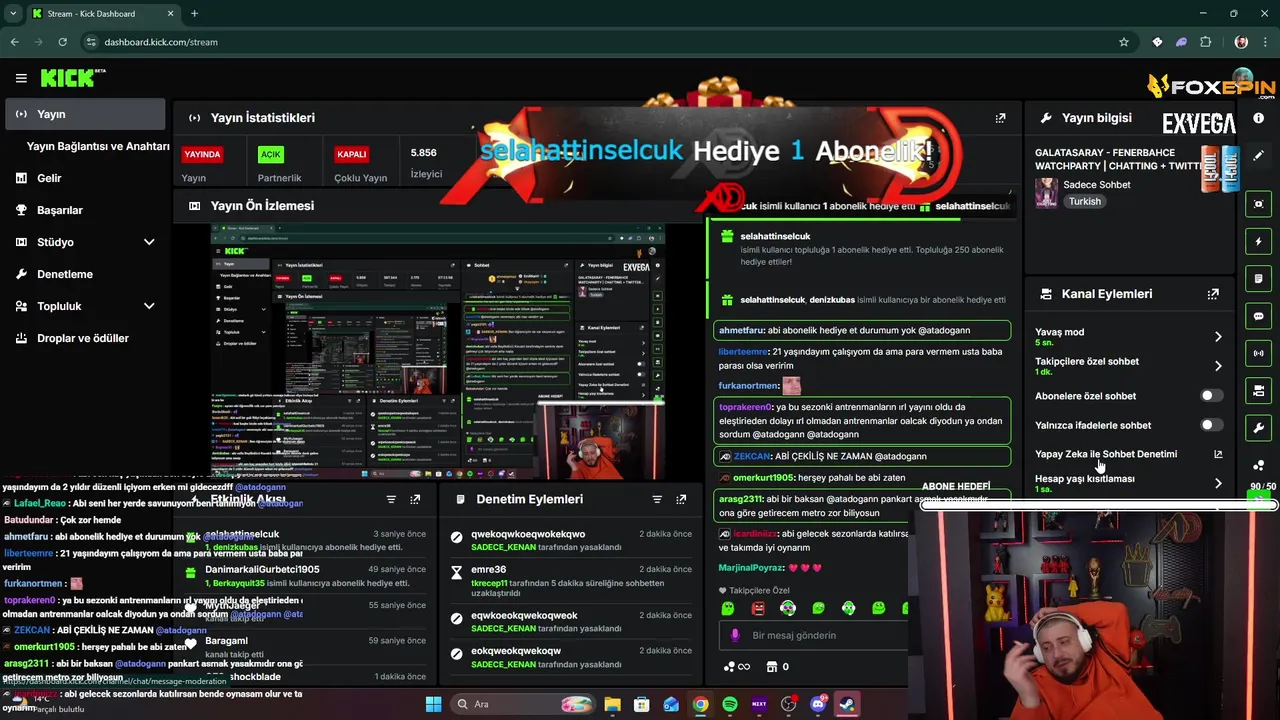Toggle the channel actions icon in right sidebar
This screenshot has height=720, width=1280.
pyautogui.click(x=1258, y=390)
